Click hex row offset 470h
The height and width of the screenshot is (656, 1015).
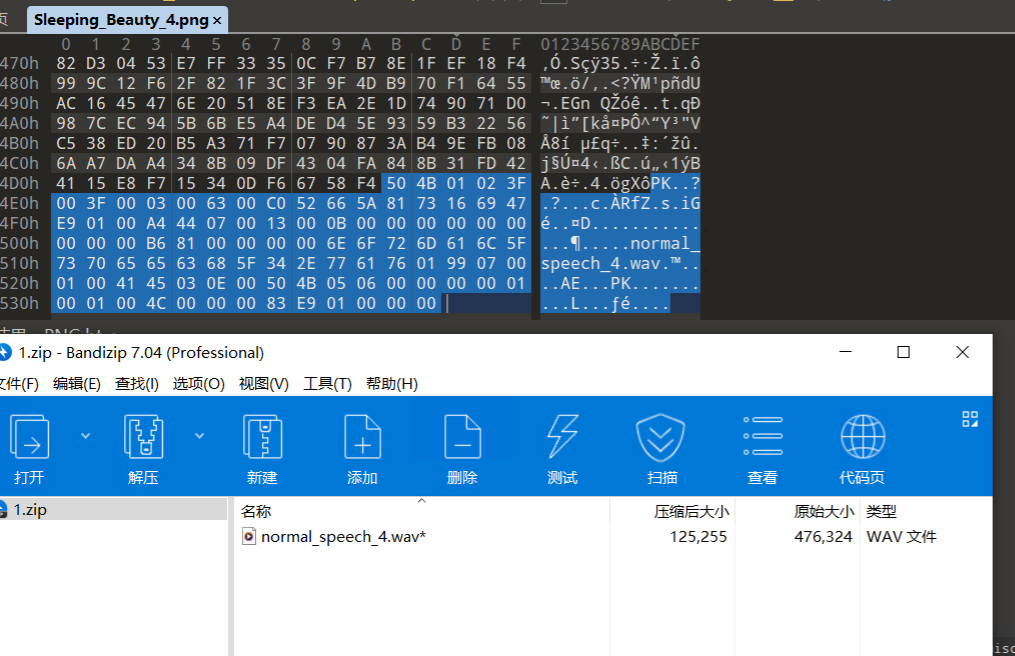(19, 63)
